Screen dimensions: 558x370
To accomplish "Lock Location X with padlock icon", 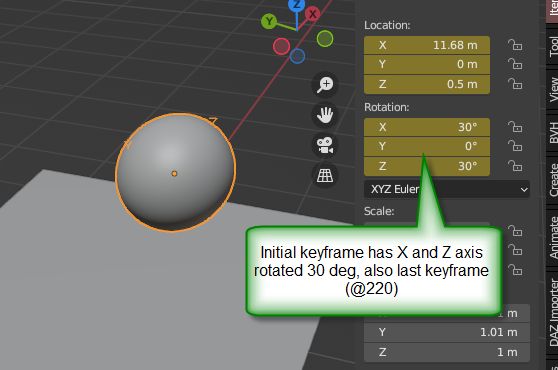I will [x=515, y=45].
